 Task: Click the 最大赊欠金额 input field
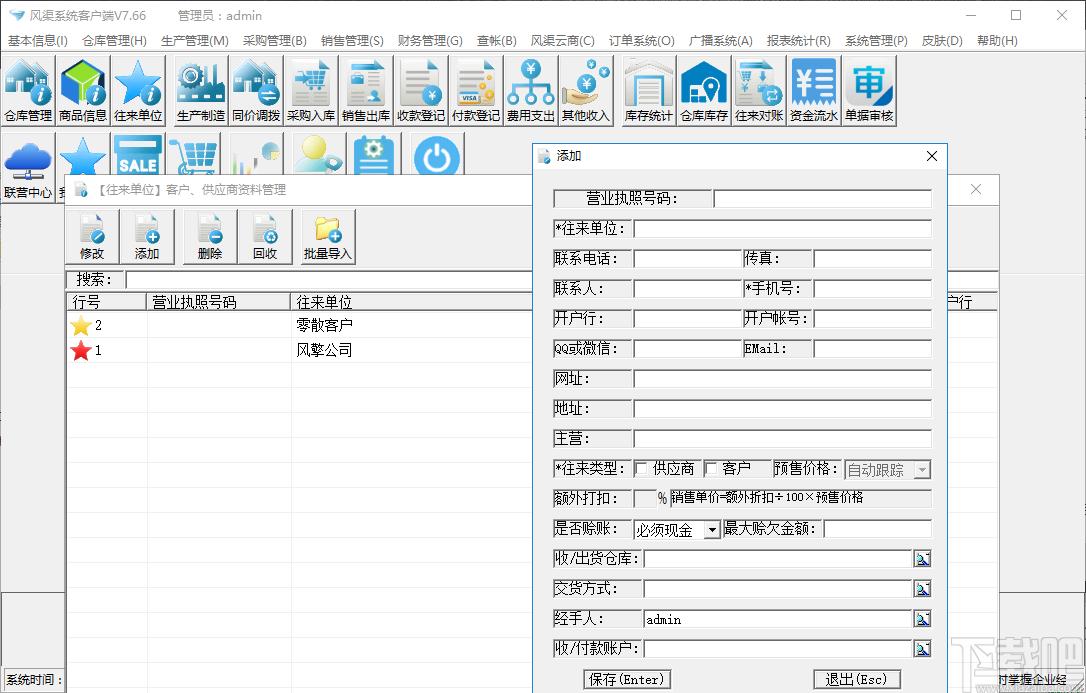pos(878,530)
